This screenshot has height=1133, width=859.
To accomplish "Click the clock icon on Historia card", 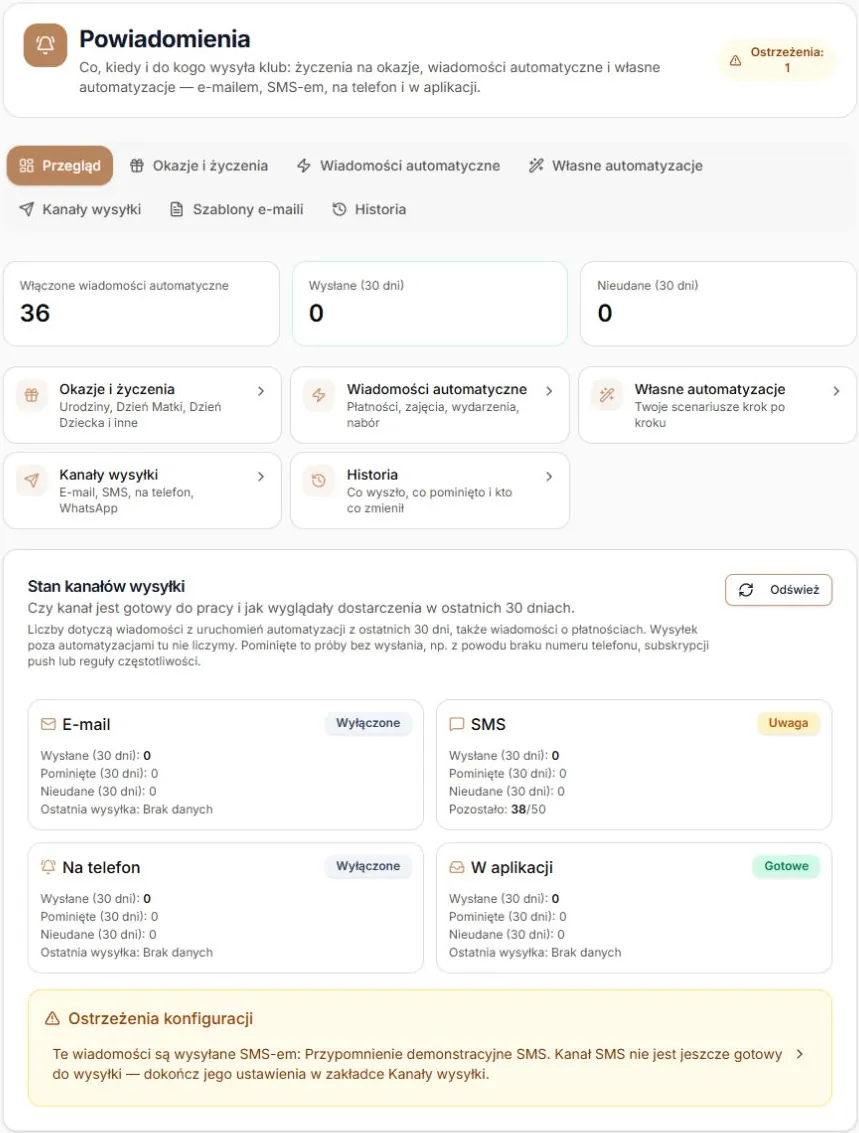I will click(319, 481).
